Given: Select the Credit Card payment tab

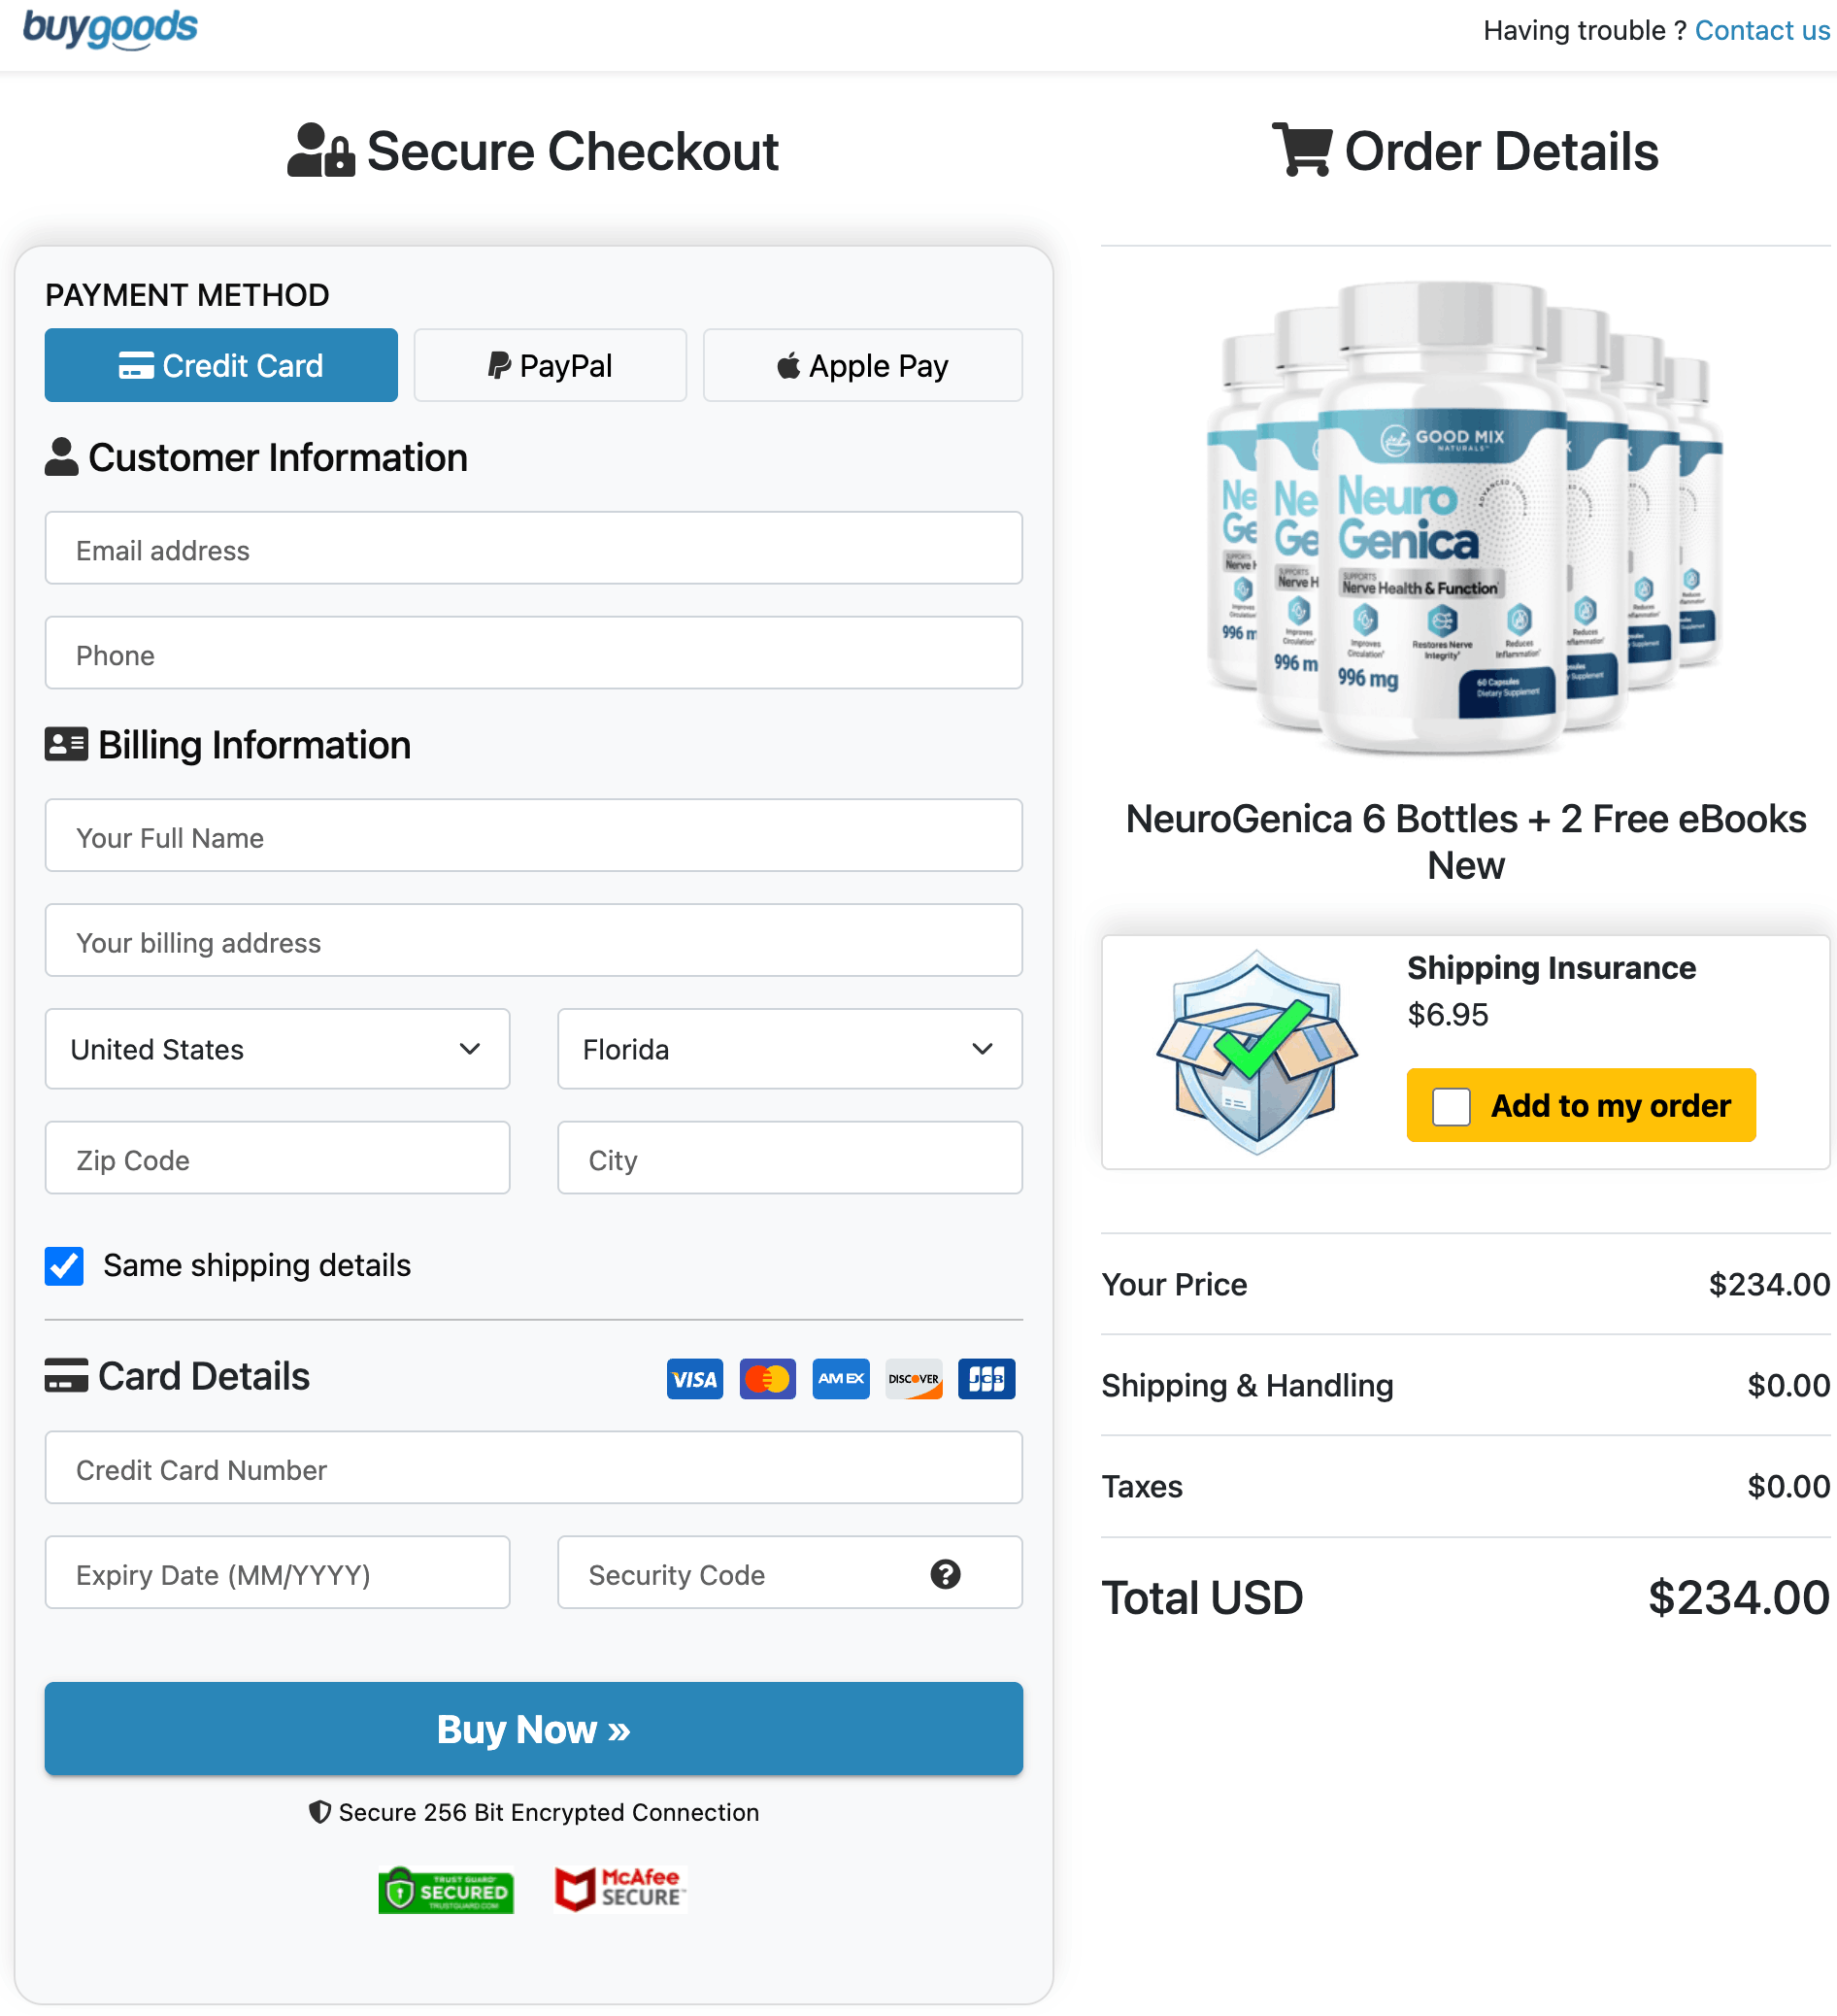Looking at the screenshot, I should pyautogui.click(x=221, y=366).
